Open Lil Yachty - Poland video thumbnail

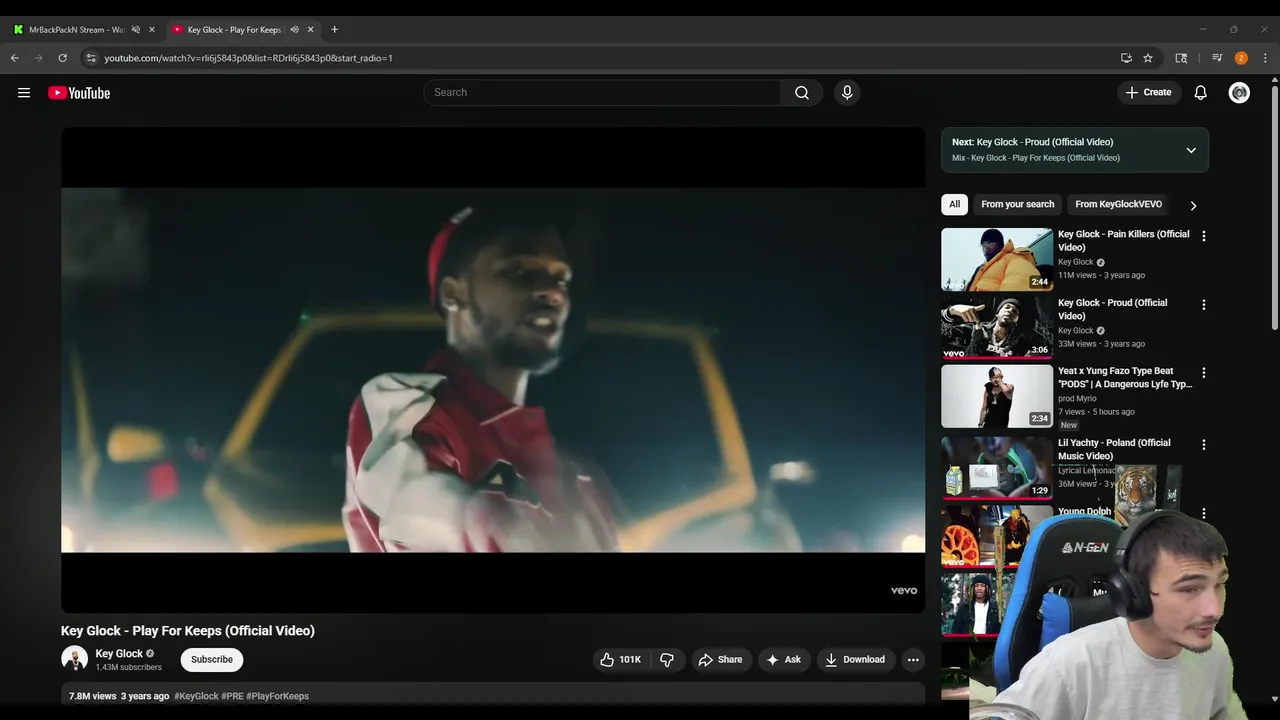click(x=997, y=467)
